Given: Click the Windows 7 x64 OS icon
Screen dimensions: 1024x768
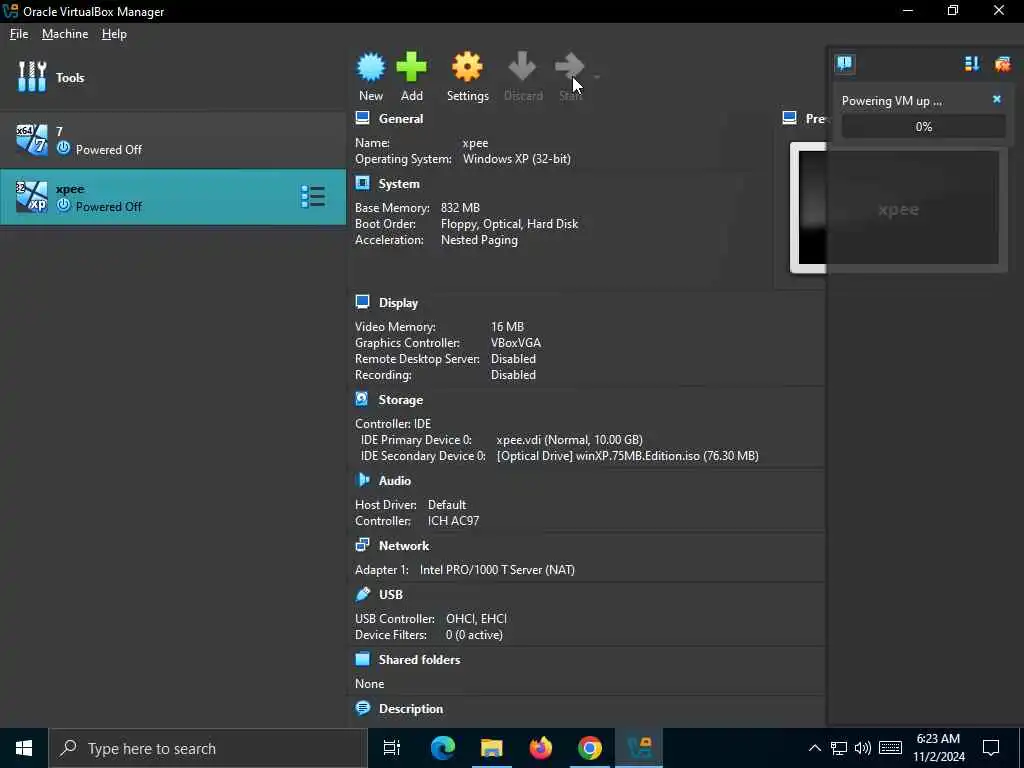Looking at the screenshot, I should (x=31, y=140).
